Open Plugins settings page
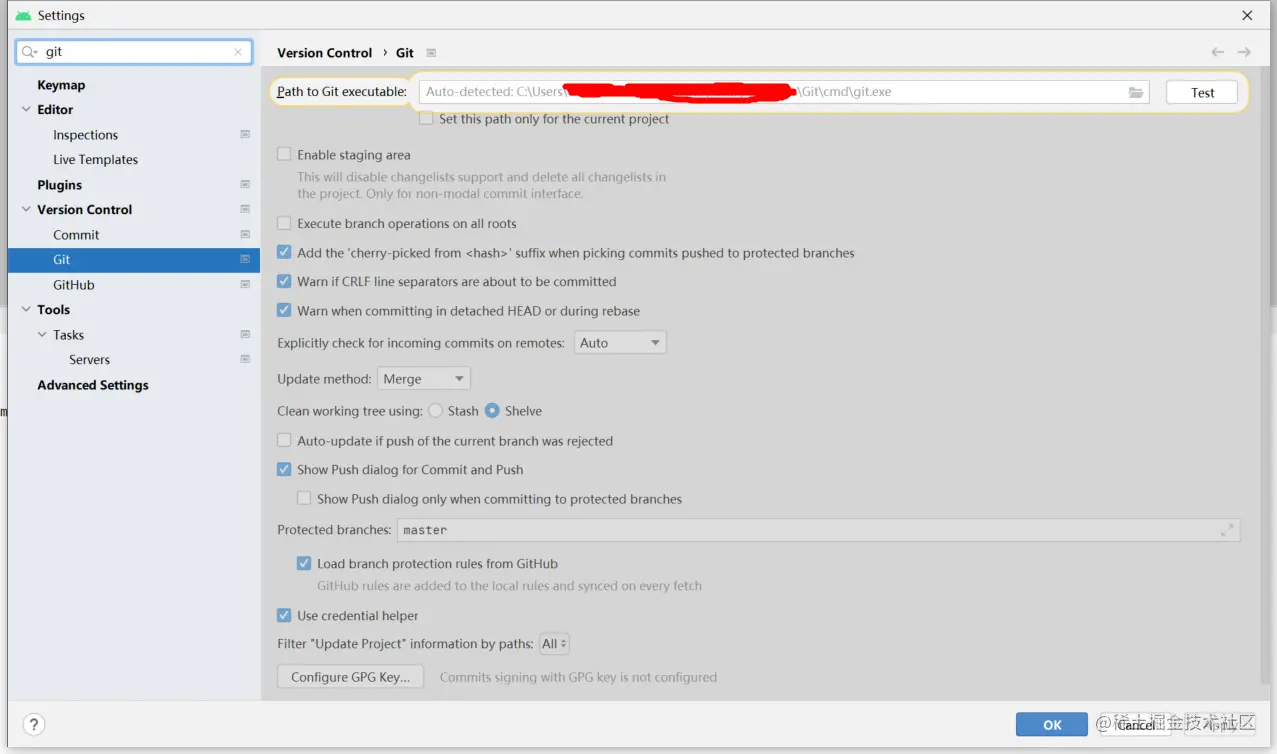 [60, 185]
